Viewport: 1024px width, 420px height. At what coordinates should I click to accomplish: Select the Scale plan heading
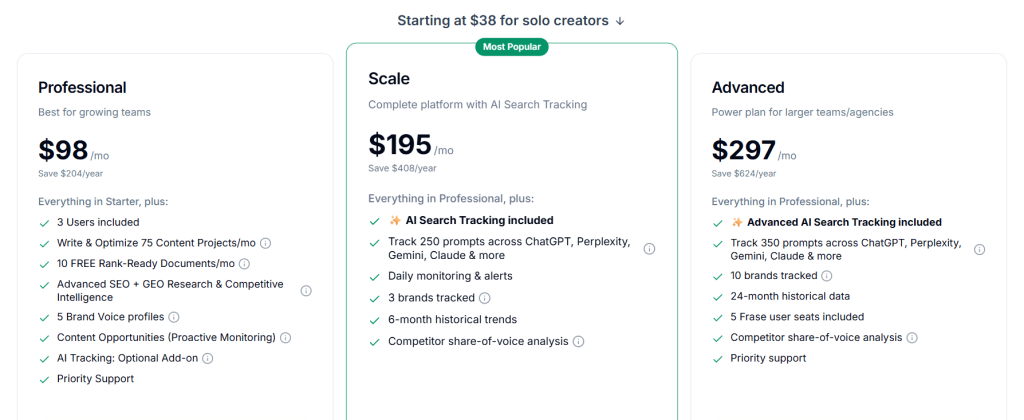tap(389, 78)
